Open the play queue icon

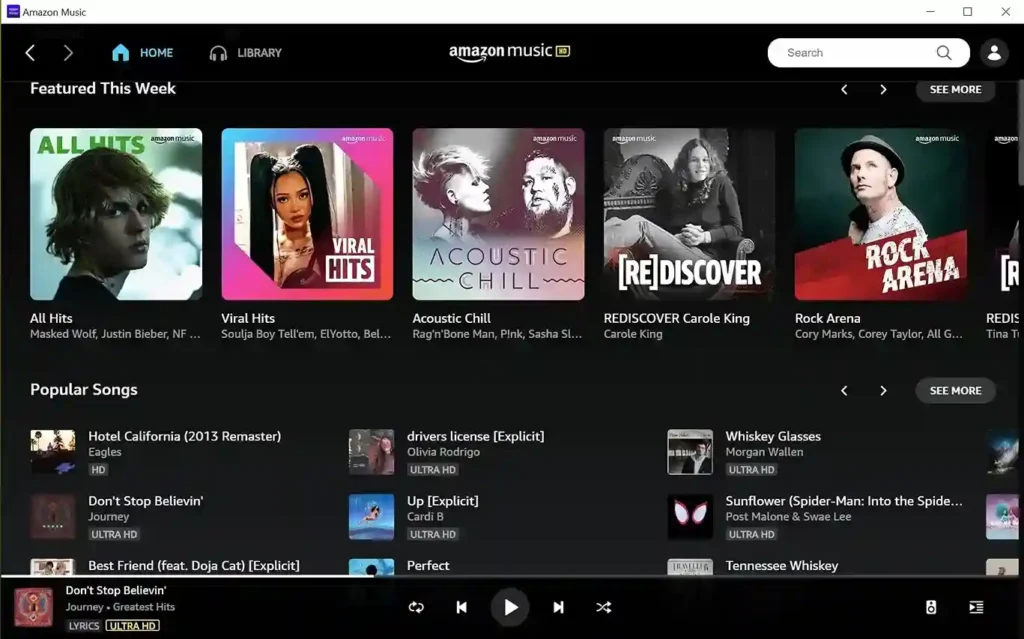click(976, 607)
